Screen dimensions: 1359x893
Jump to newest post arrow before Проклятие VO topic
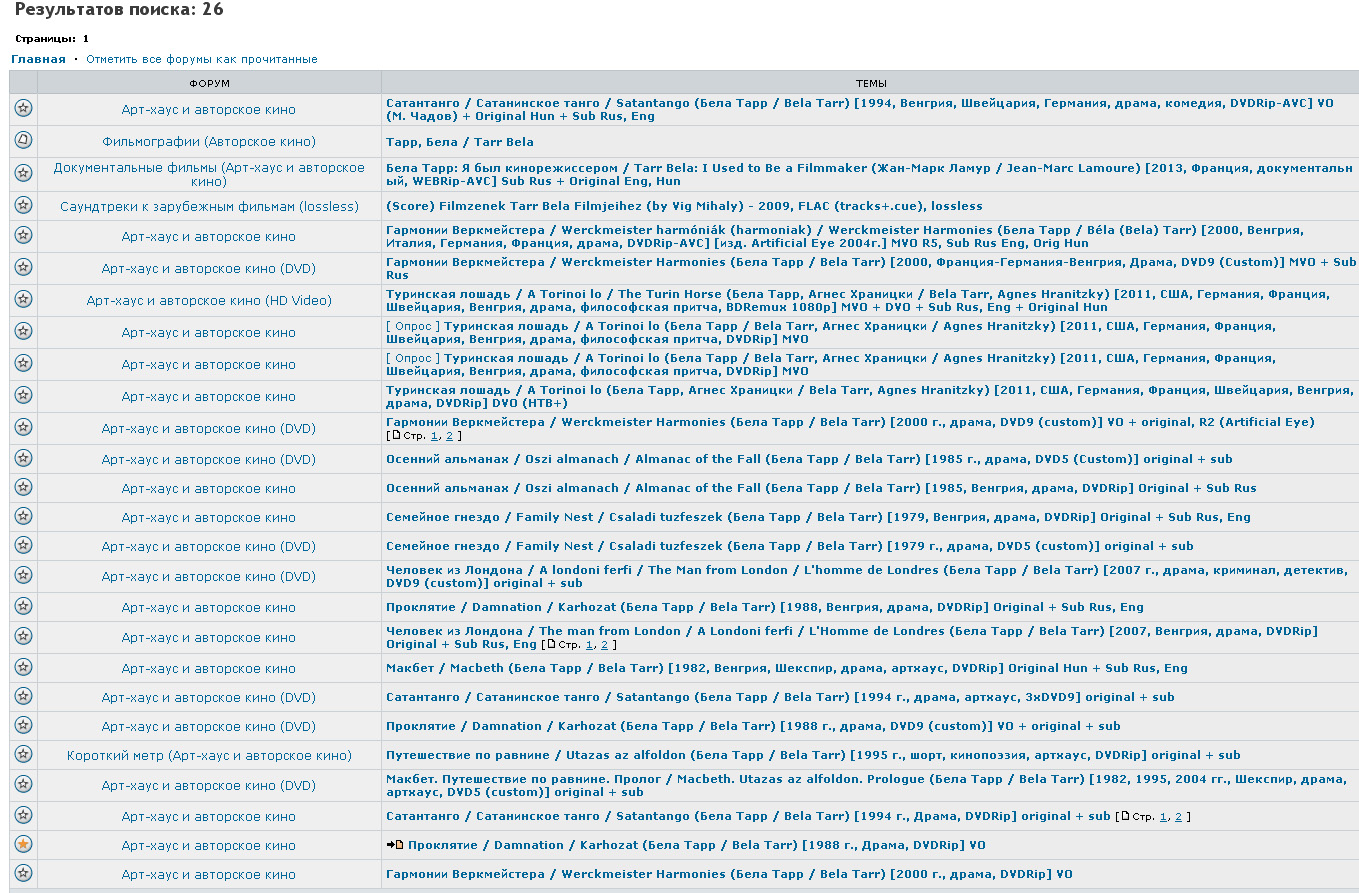click(x=395, y=845)
